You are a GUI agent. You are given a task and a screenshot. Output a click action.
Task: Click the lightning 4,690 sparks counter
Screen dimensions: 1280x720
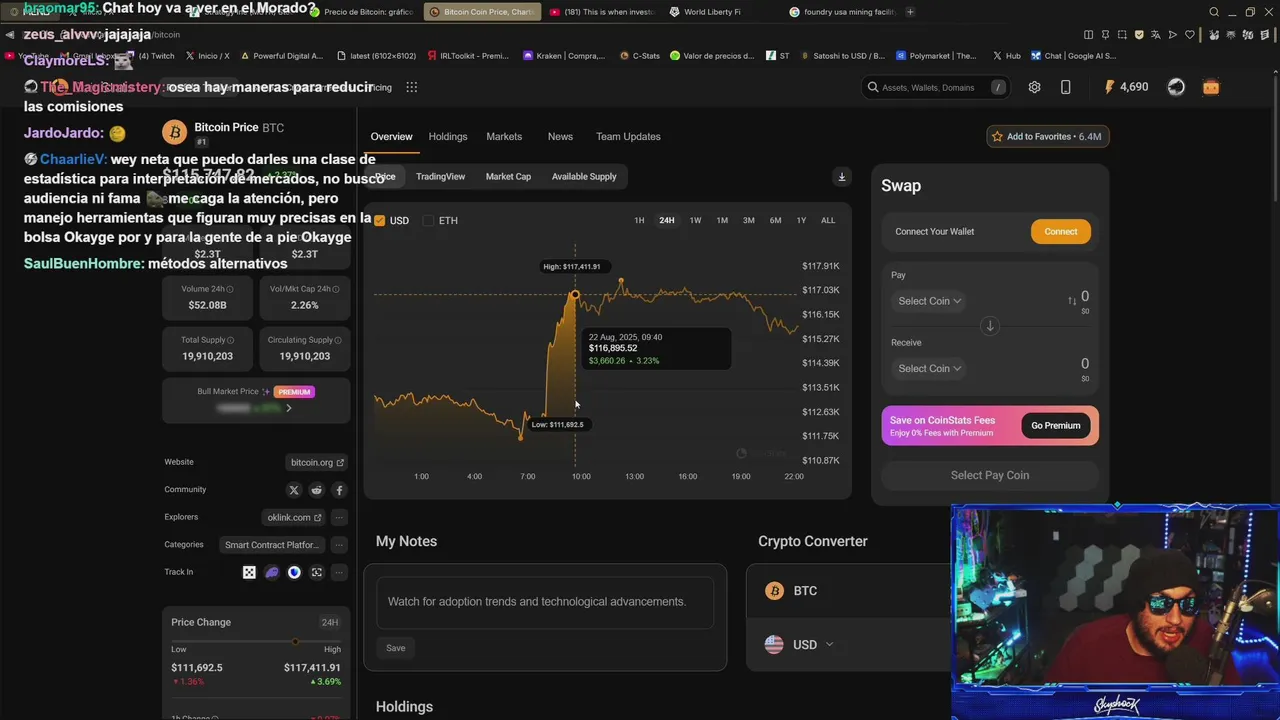coord(1126,87)
